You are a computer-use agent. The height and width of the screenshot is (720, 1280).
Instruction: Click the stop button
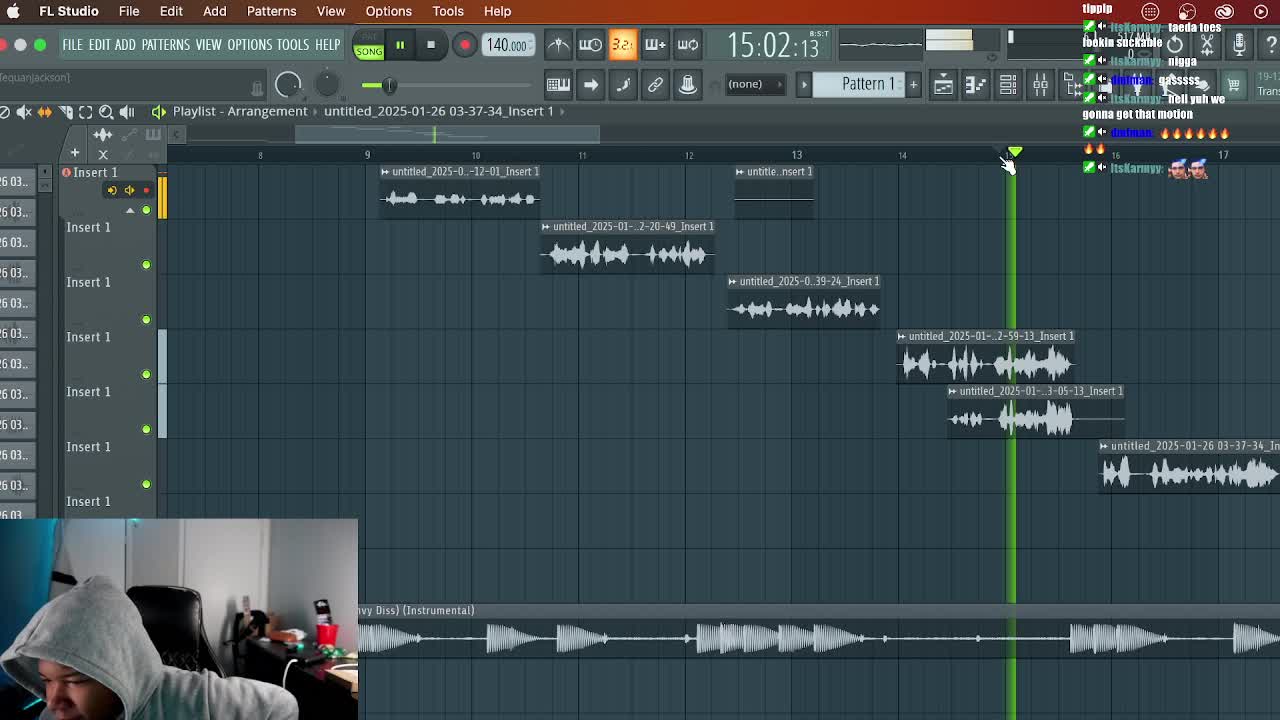pos(431,45)
